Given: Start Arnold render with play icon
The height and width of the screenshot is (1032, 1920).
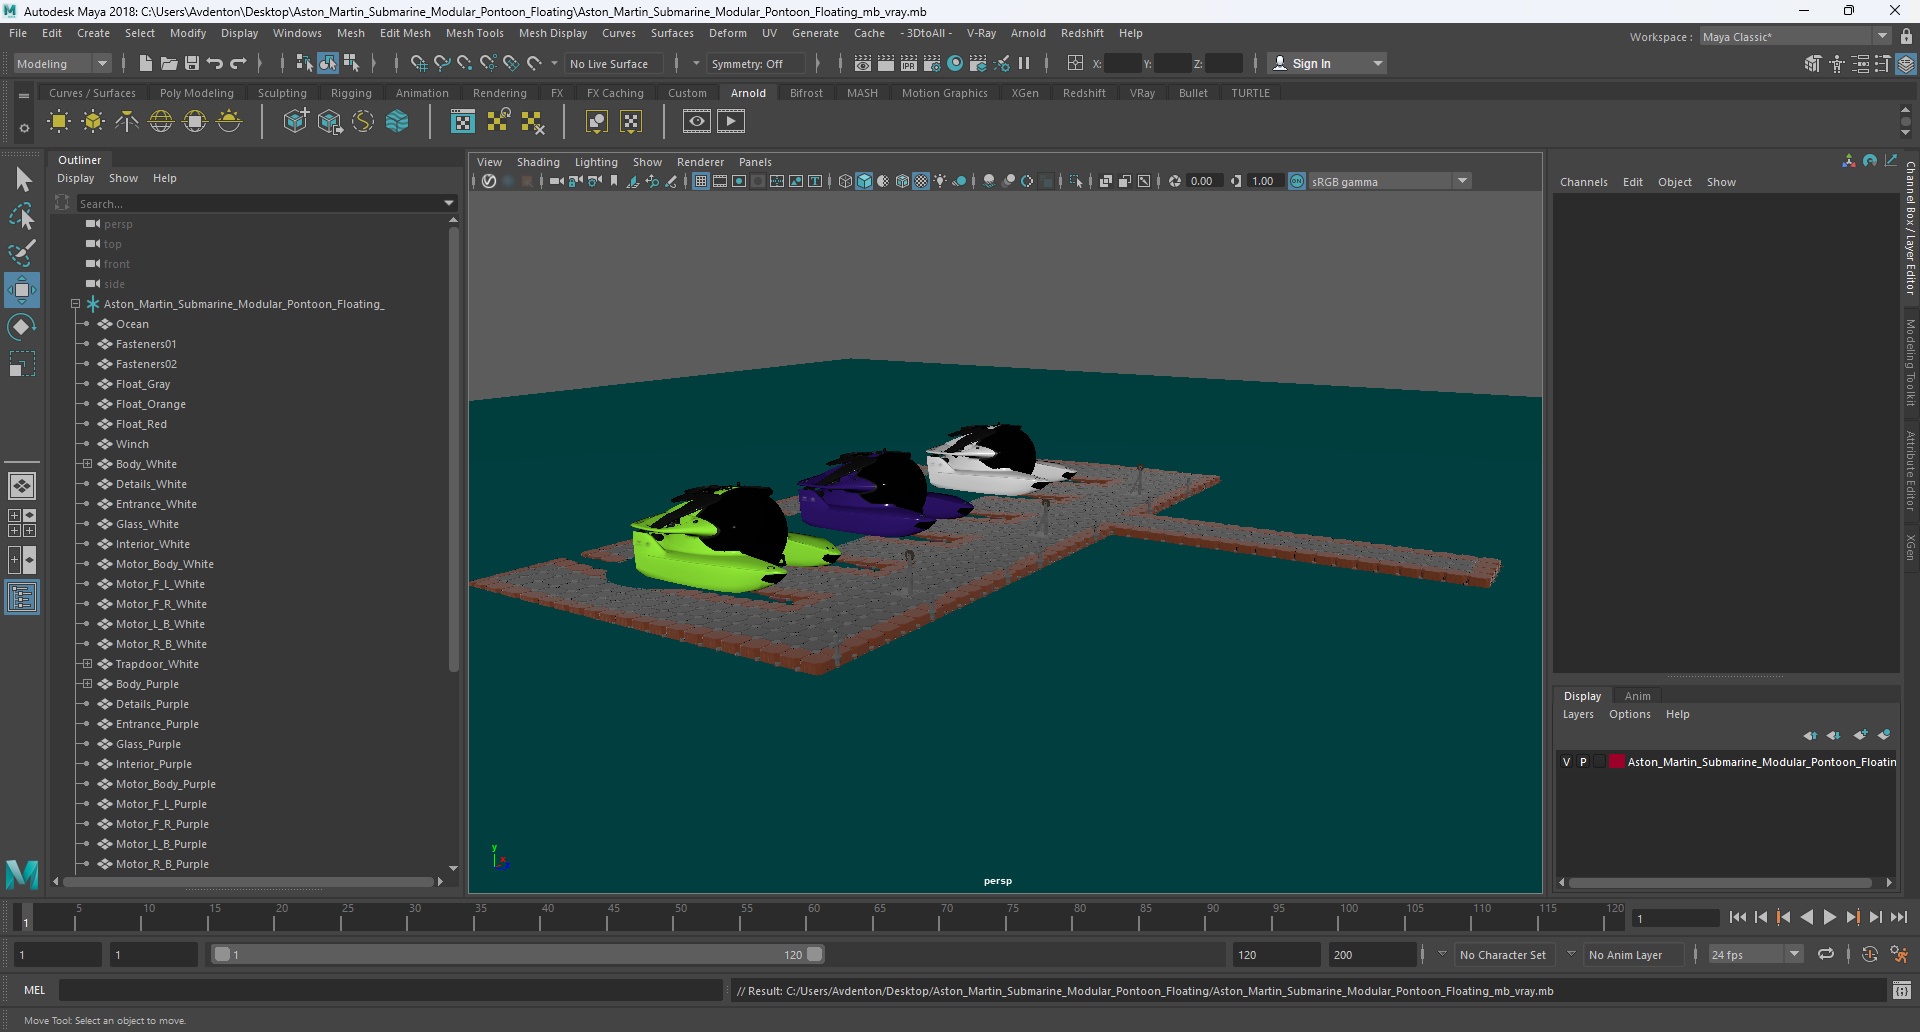Looking at the screenshot, I should click(x=731, y=122).
